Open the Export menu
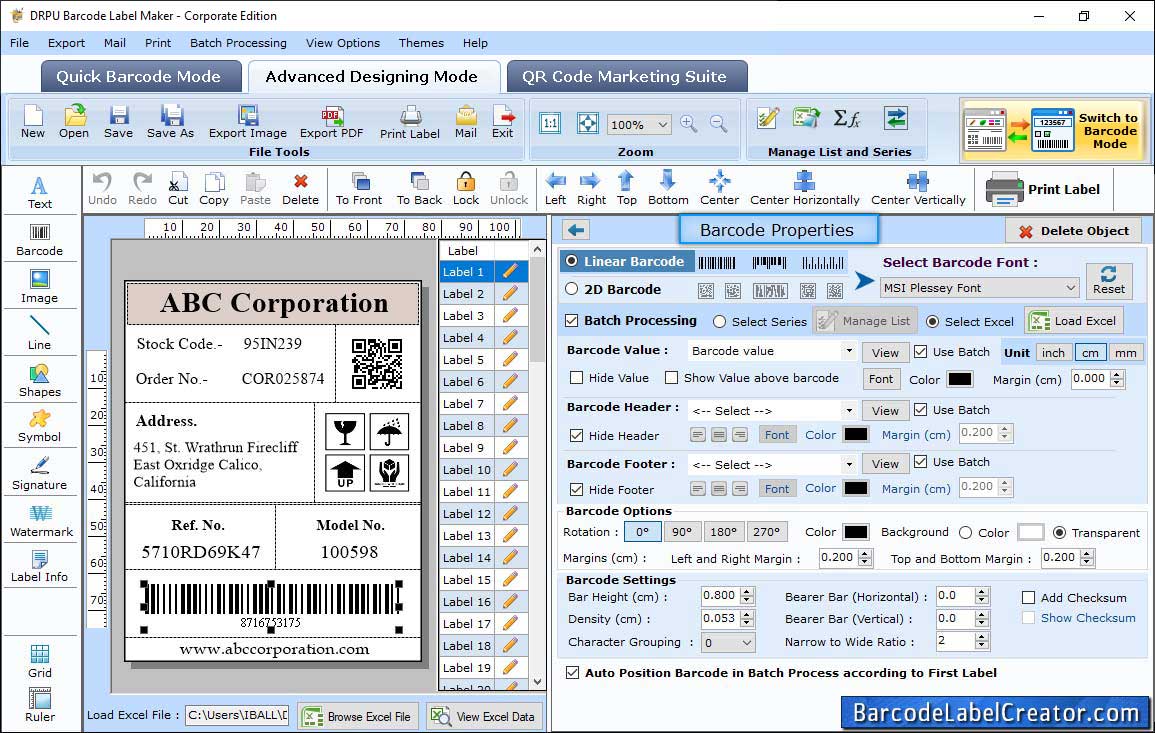The image size is (1155, 733). click(x=66, y=43)
